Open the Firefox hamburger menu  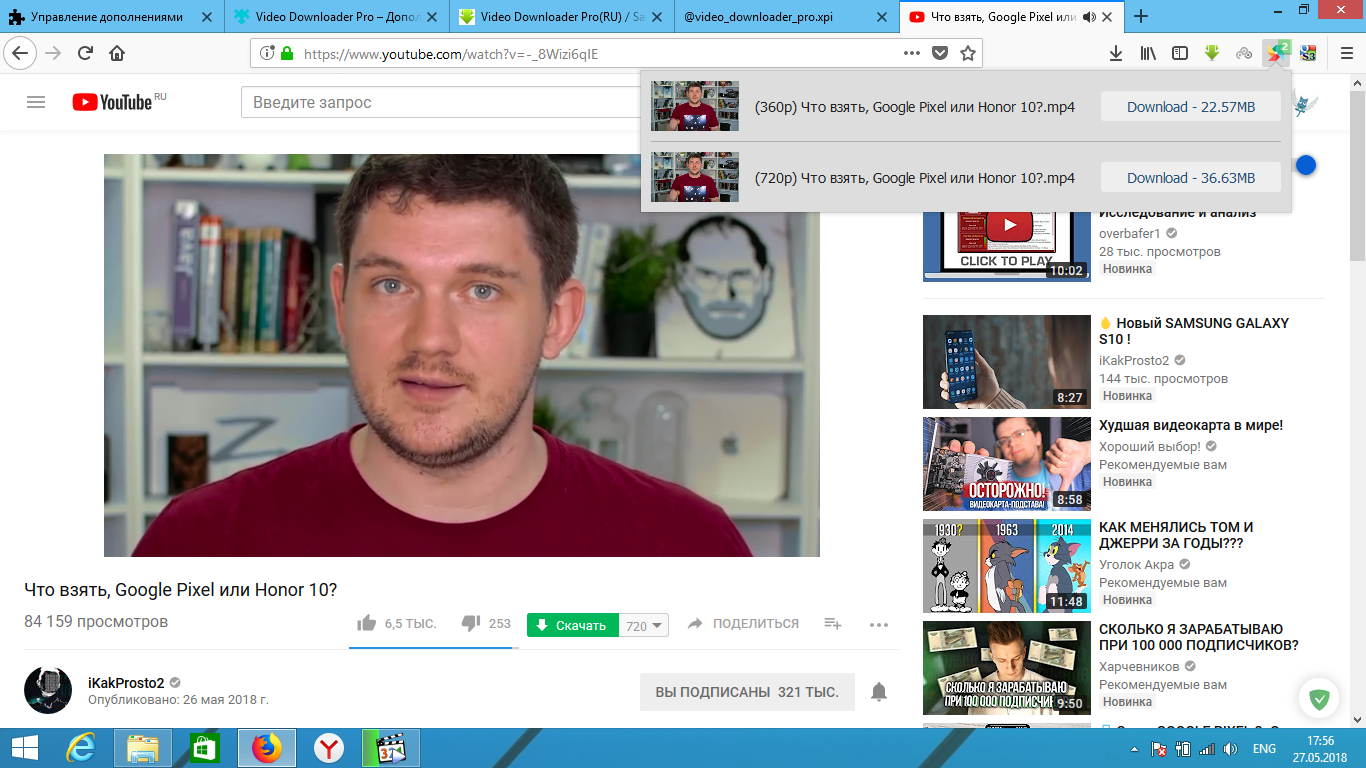pos(1346,53)
